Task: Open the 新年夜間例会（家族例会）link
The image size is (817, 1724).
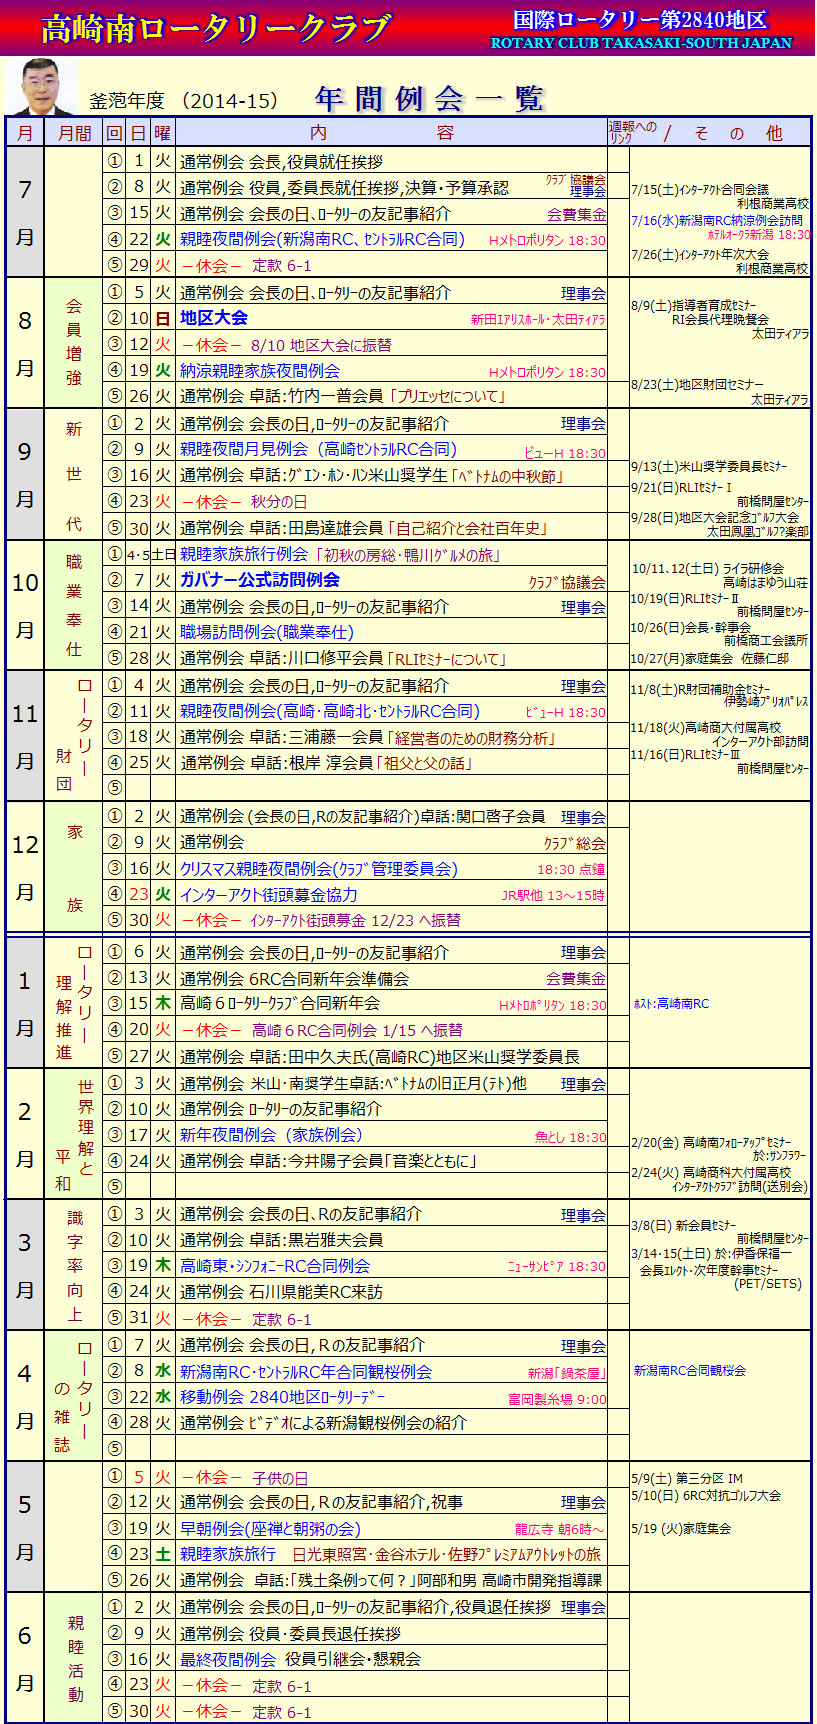Action: pyautogui.click(x=271, y=1135)
